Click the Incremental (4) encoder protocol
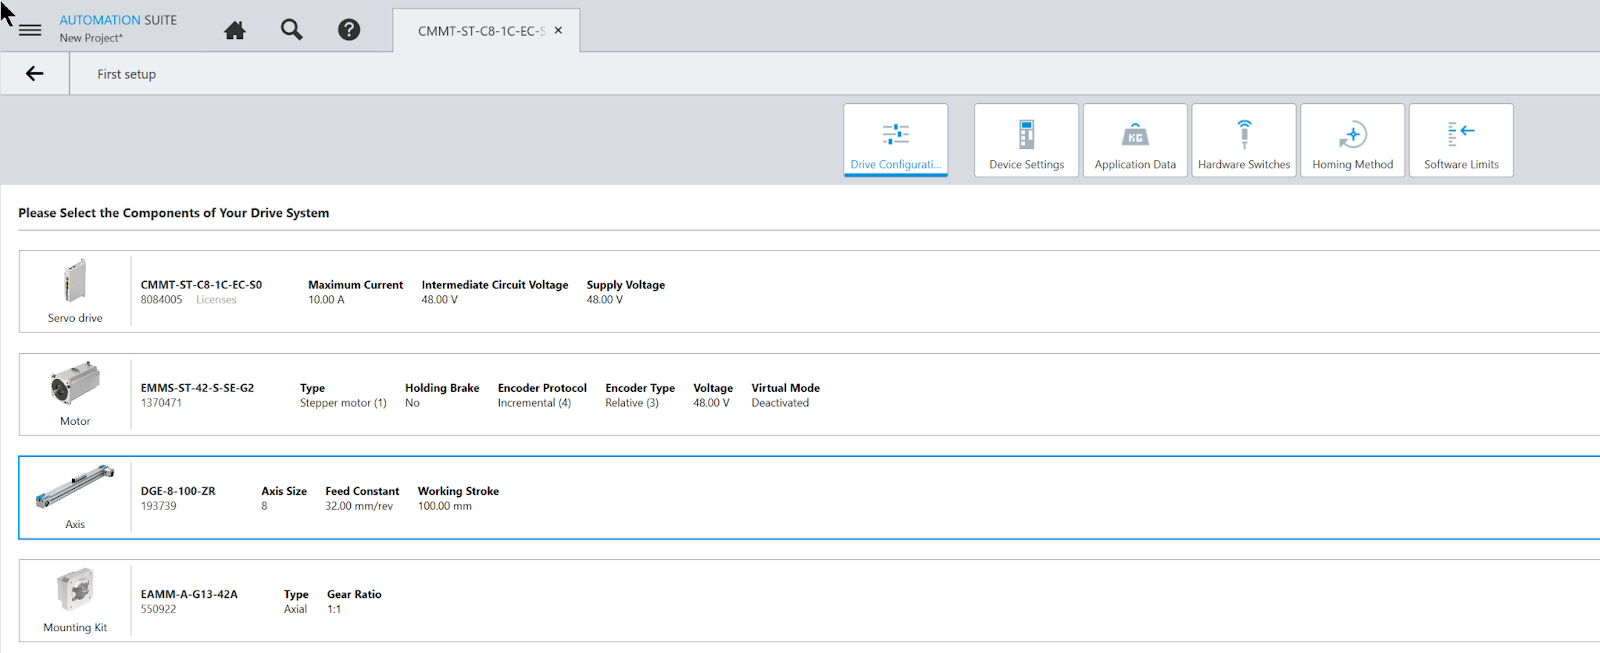The image size is (1600, 653). [534, 403]
